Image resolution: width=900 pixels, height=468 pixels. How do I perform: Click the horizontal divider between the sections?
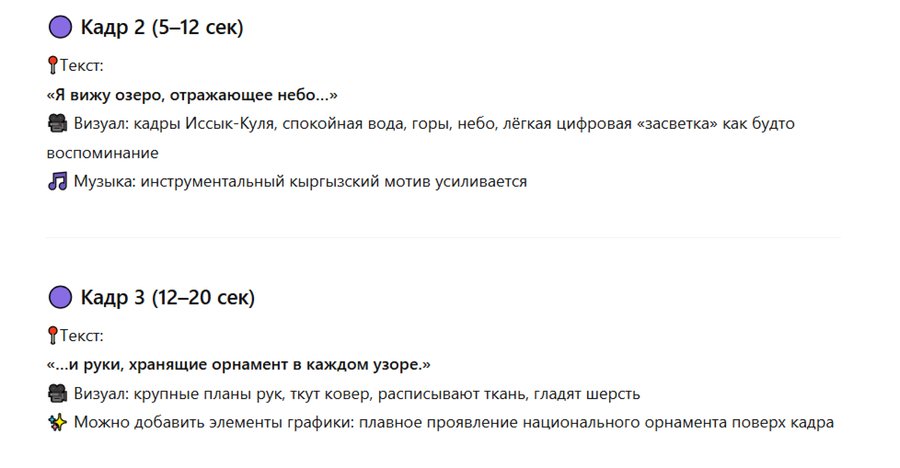[442, 238]
